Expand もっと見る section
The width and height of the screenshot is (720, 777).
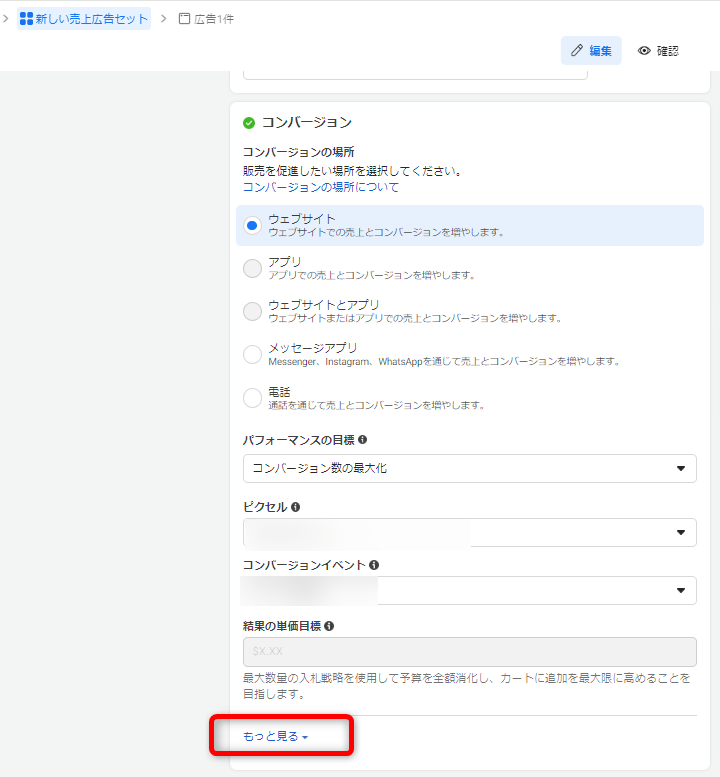pyautogui.click(x=275, y=737)
